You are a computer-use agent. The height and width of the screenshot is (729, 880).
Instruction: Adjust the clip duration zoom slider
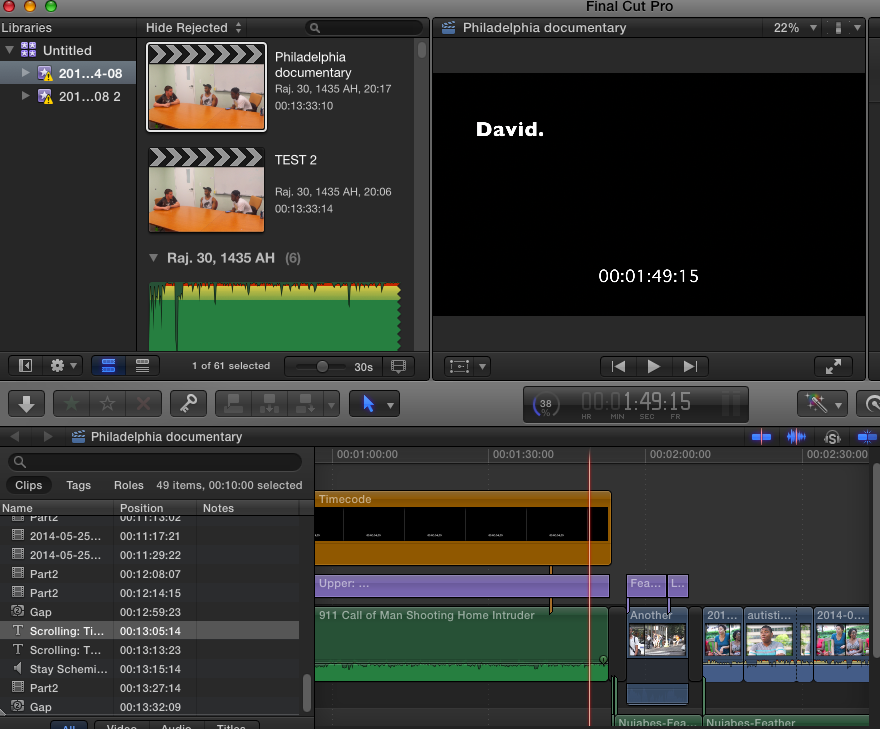click(322, 367)
